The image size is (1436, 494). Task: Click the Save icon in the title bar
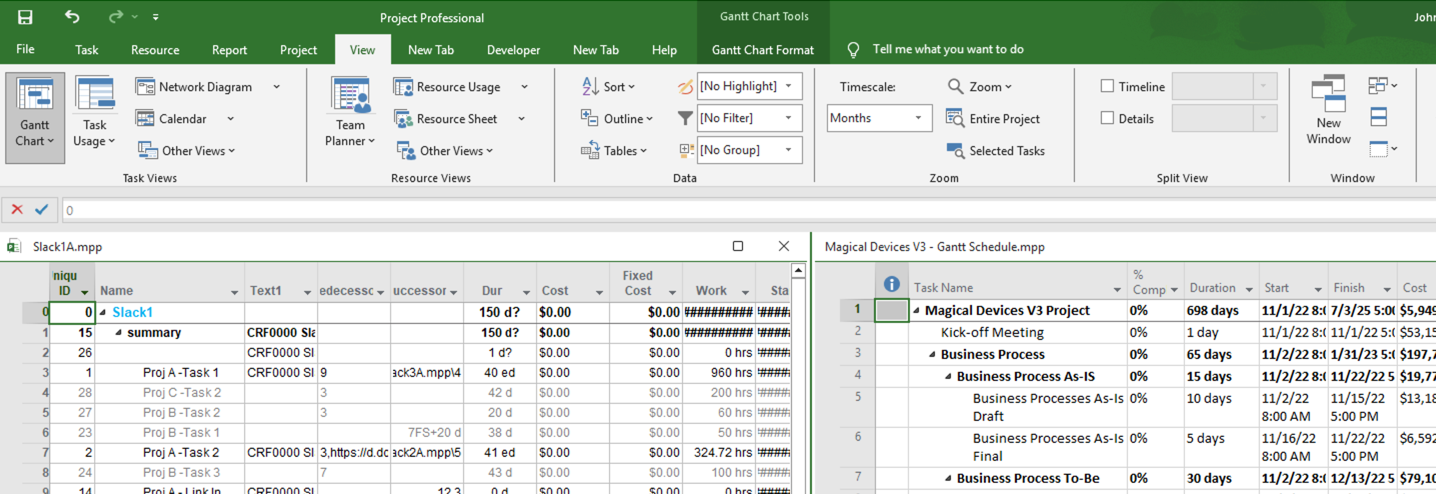click(25, 17)
